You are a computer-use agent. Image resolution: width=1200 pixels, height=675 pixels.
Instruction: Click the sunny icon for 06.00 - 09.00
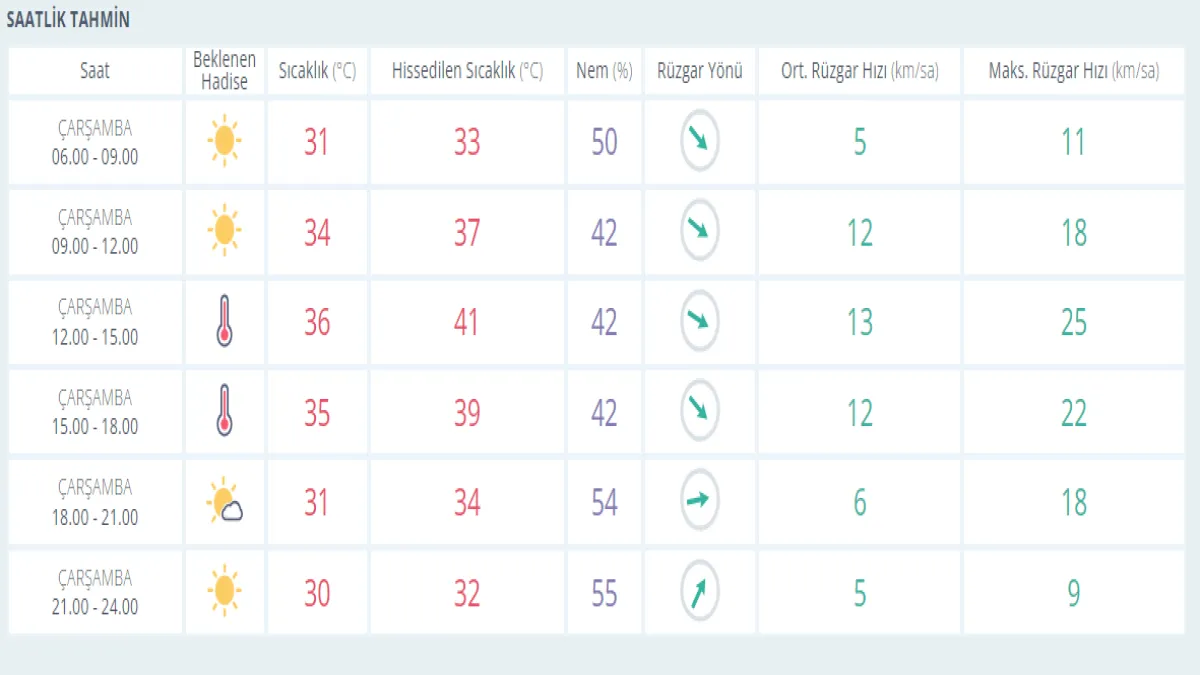(x=224, y=141)
